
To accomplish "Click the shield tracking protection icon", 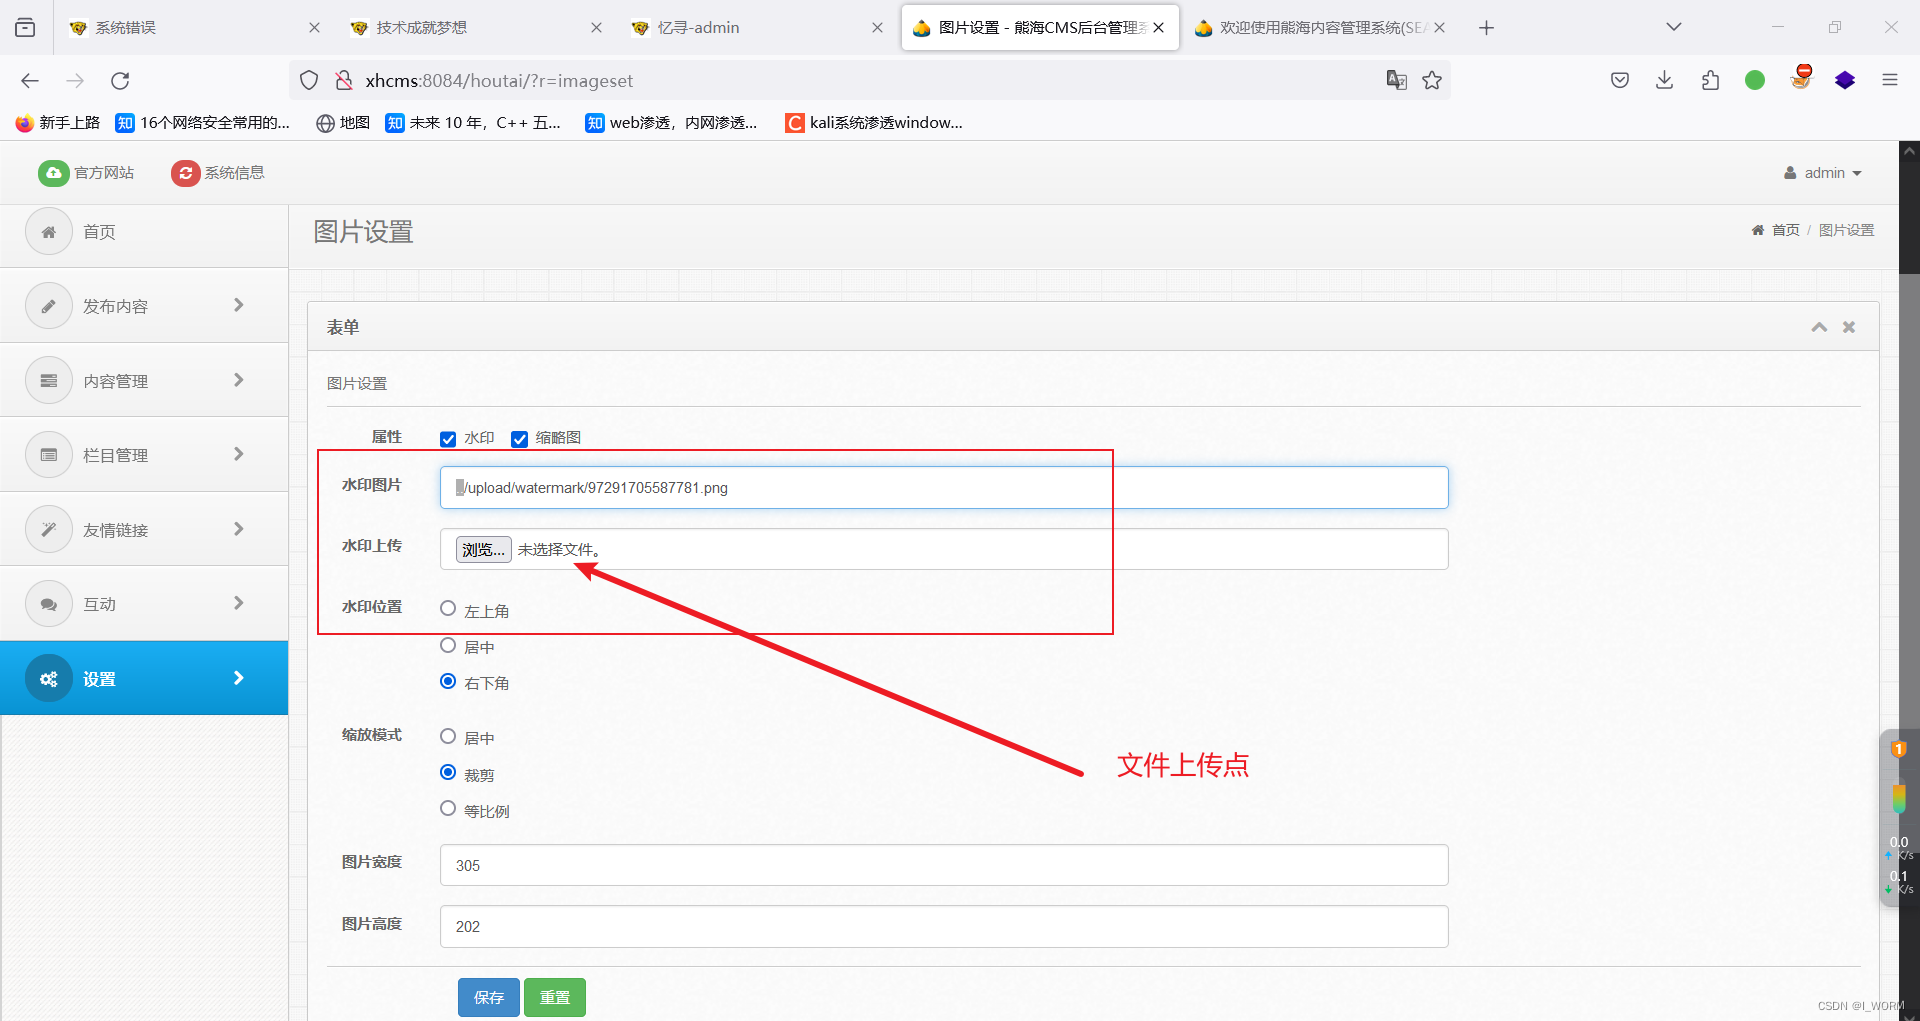I will [309, 81].
